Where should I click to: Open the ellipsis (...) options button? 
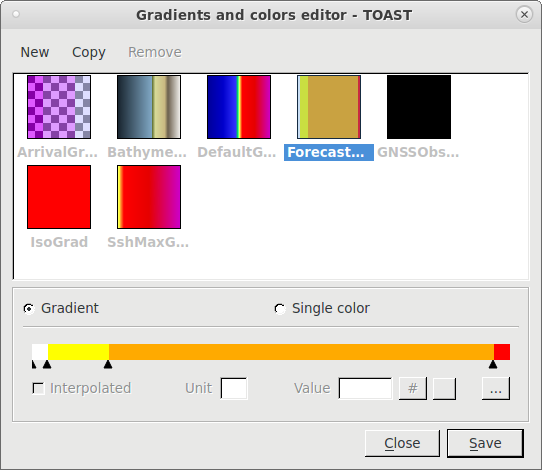coord(496,388)
